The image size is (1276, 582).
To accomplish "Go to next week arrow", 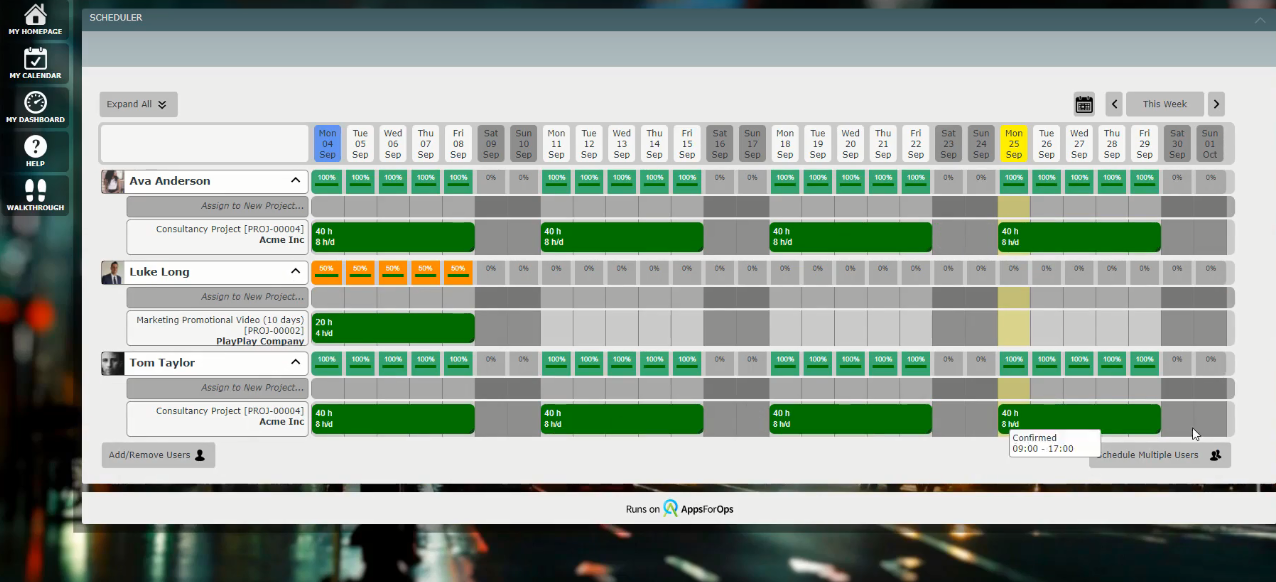I will (x=1216, y=104).
